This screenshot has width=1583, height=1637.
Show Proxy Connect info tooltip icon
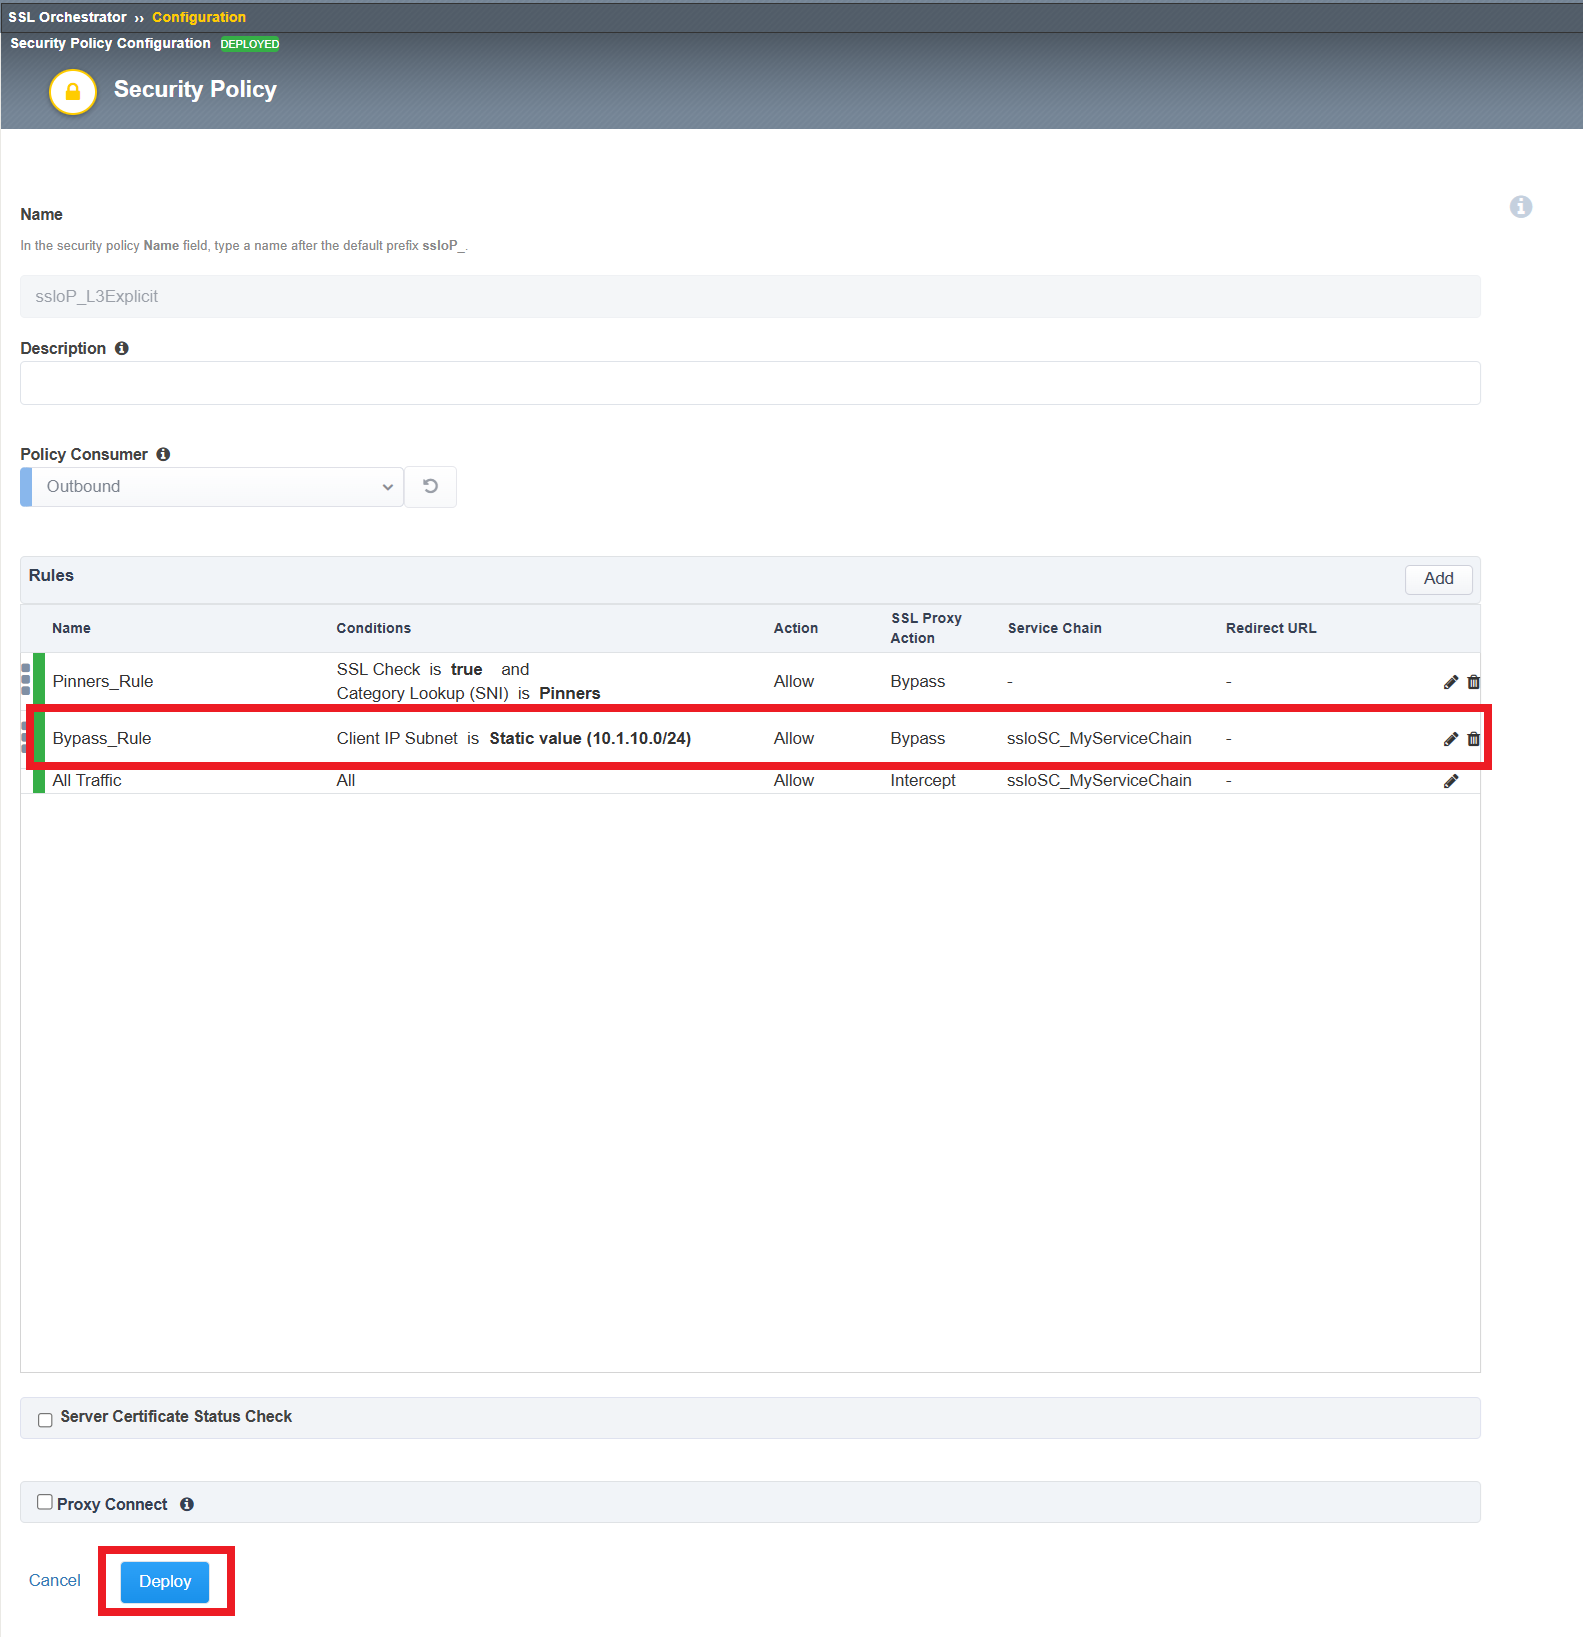click(x=187, y=1504)
